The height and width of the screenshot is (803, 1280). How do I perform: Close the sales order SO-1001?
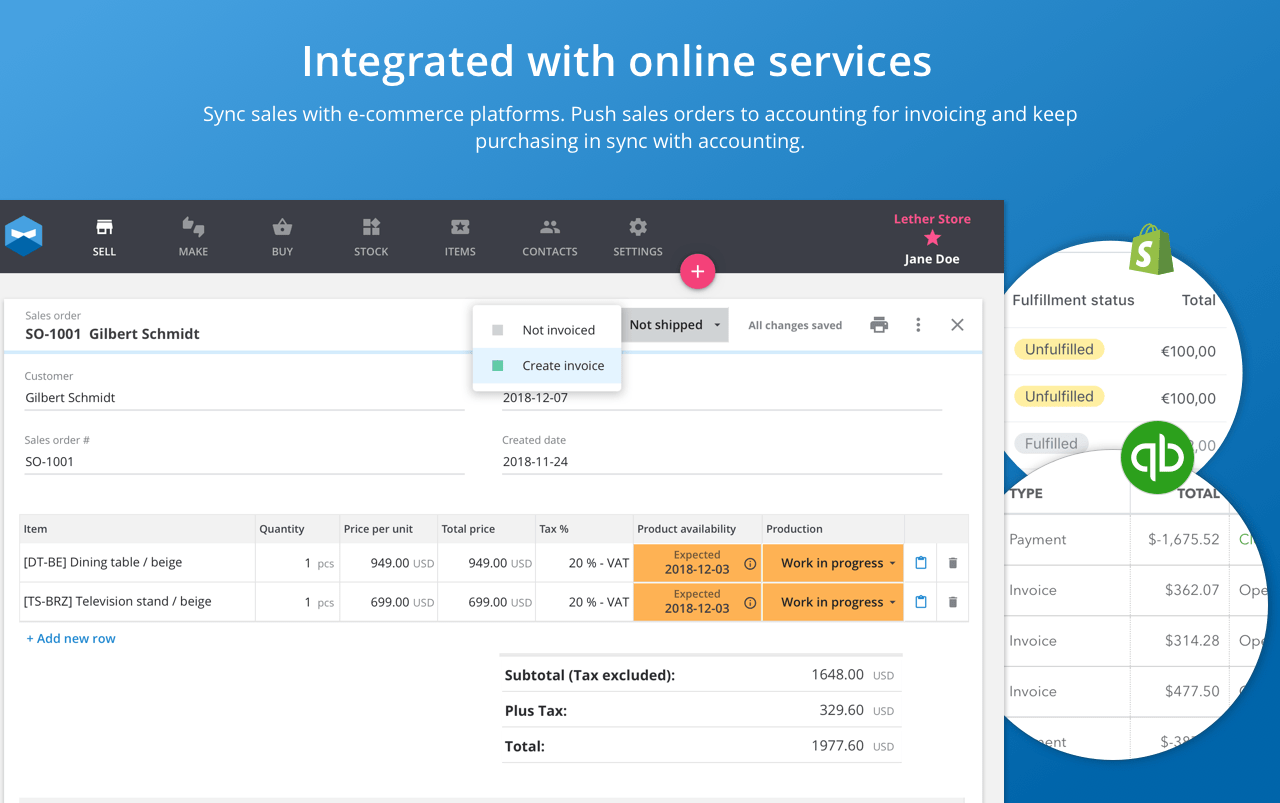tap(957, 325)
